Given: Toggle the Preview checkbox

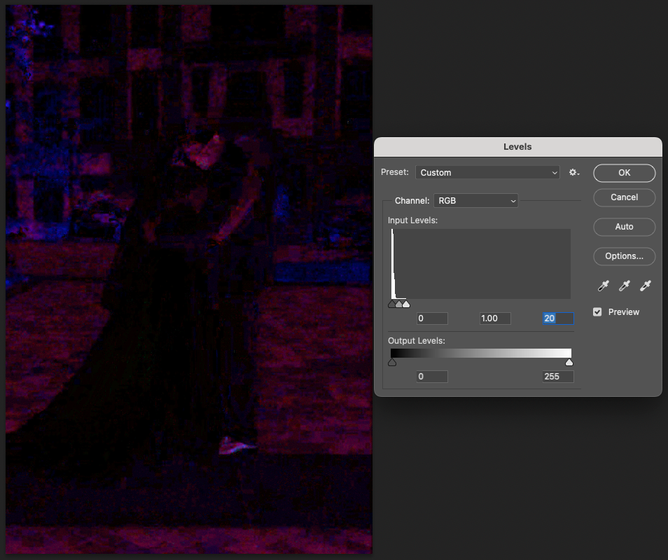Looking at the screenshot, I should tap(597, 312).
